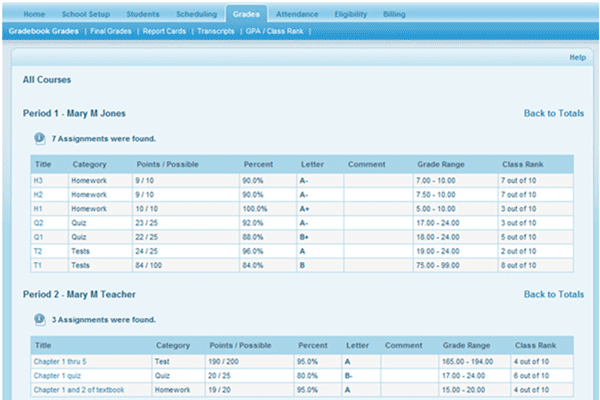The height and width of the screenshot is (400, 600).
Task: Open the Chapter 1 quiz assignment
Action: point(54,375)
